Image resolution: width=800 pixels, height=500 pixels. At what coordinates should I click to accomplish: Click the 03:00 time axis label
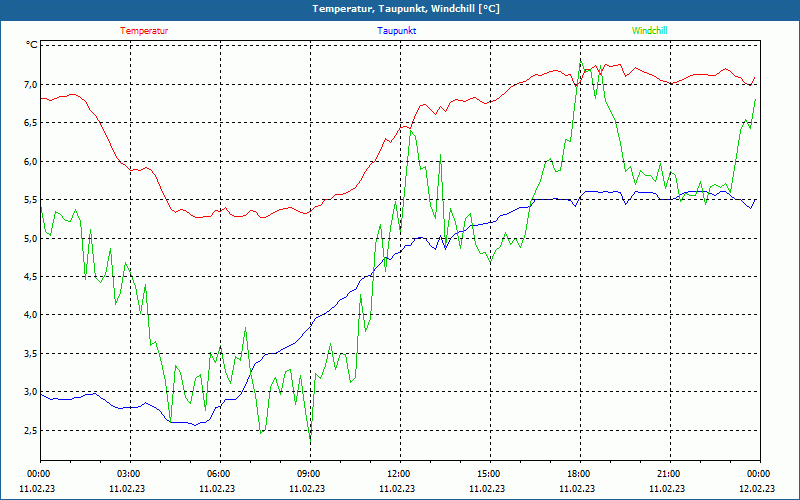130,474
